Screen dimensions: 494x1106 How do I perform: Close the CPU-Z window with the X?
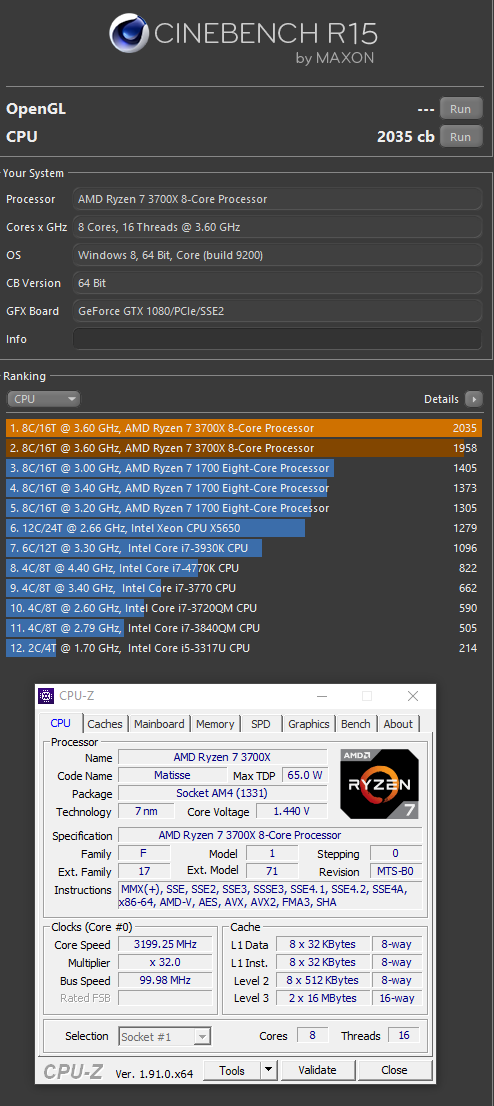click(x=413, y=696)
